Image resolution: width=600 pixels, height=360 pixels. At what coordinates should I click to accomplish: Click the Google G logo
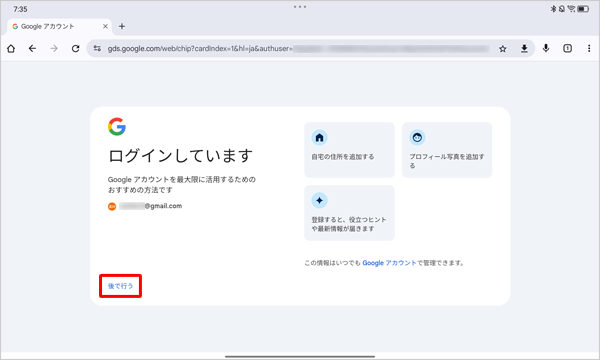(x=117, y=127)
